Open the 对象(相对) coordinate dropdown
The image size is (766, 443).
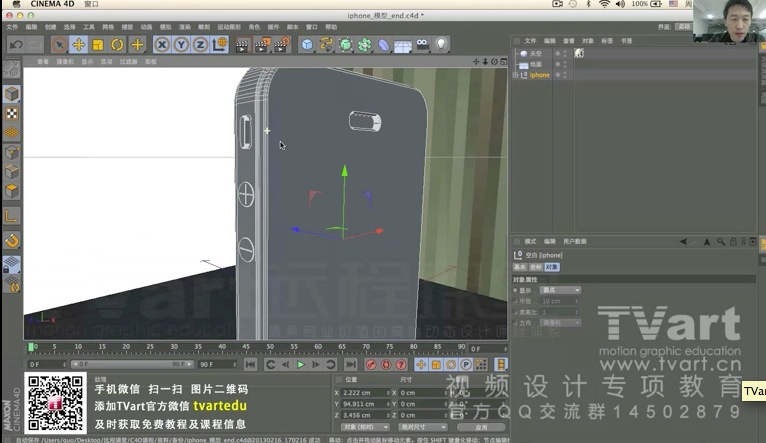tap(364, 427)
